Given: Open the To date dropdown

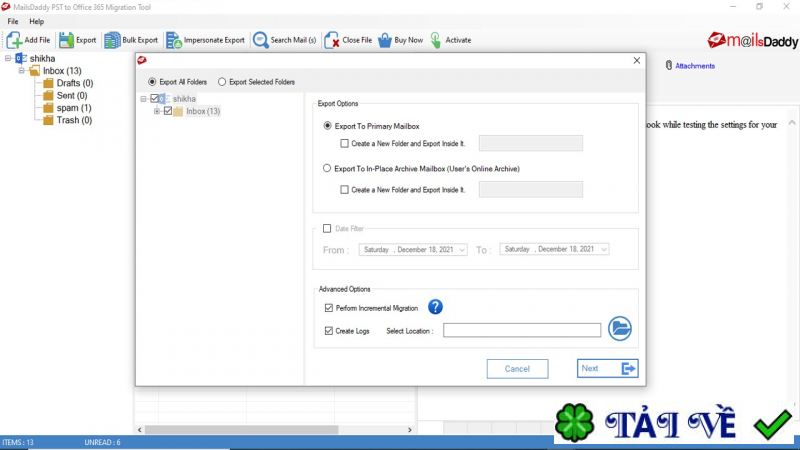Looking at the screenshot, I should [604, 249].
